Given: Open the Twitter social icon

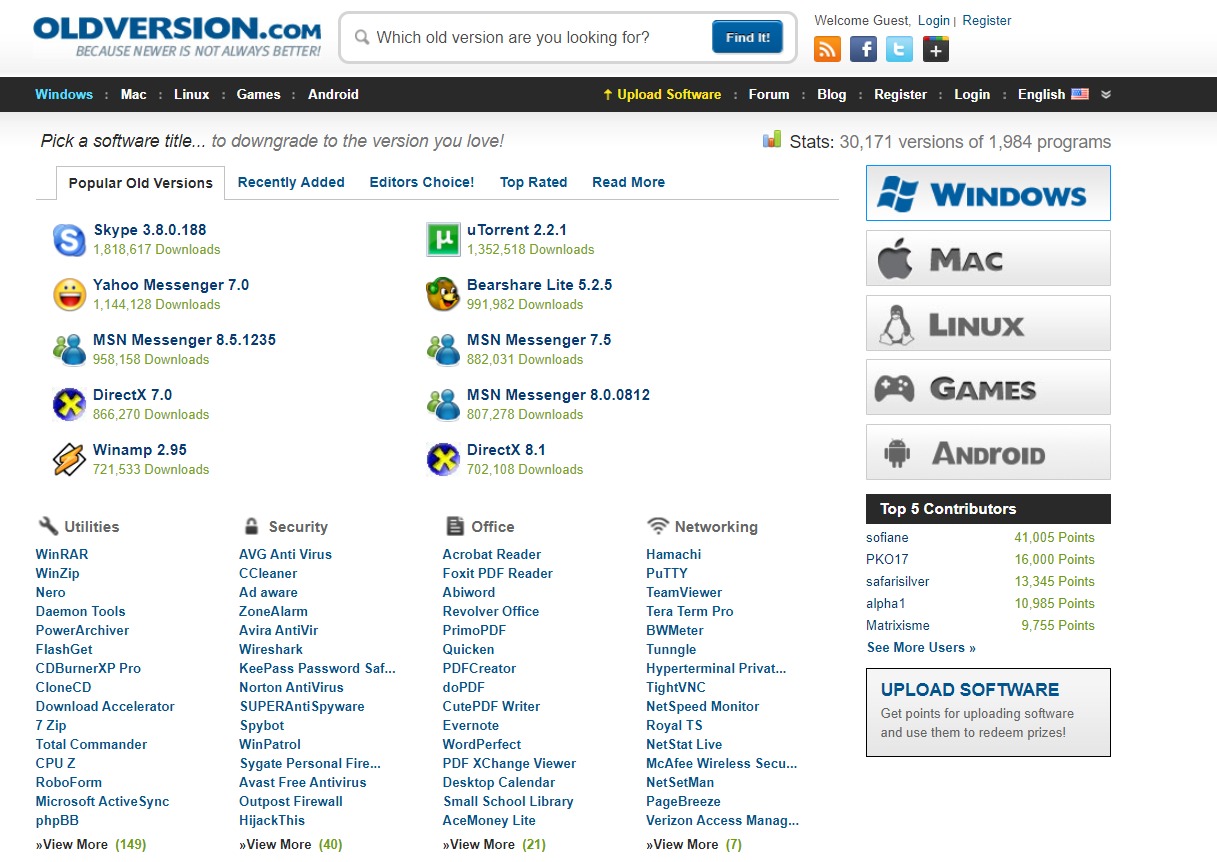Looking at the screenshot, I should coord(899,49).
